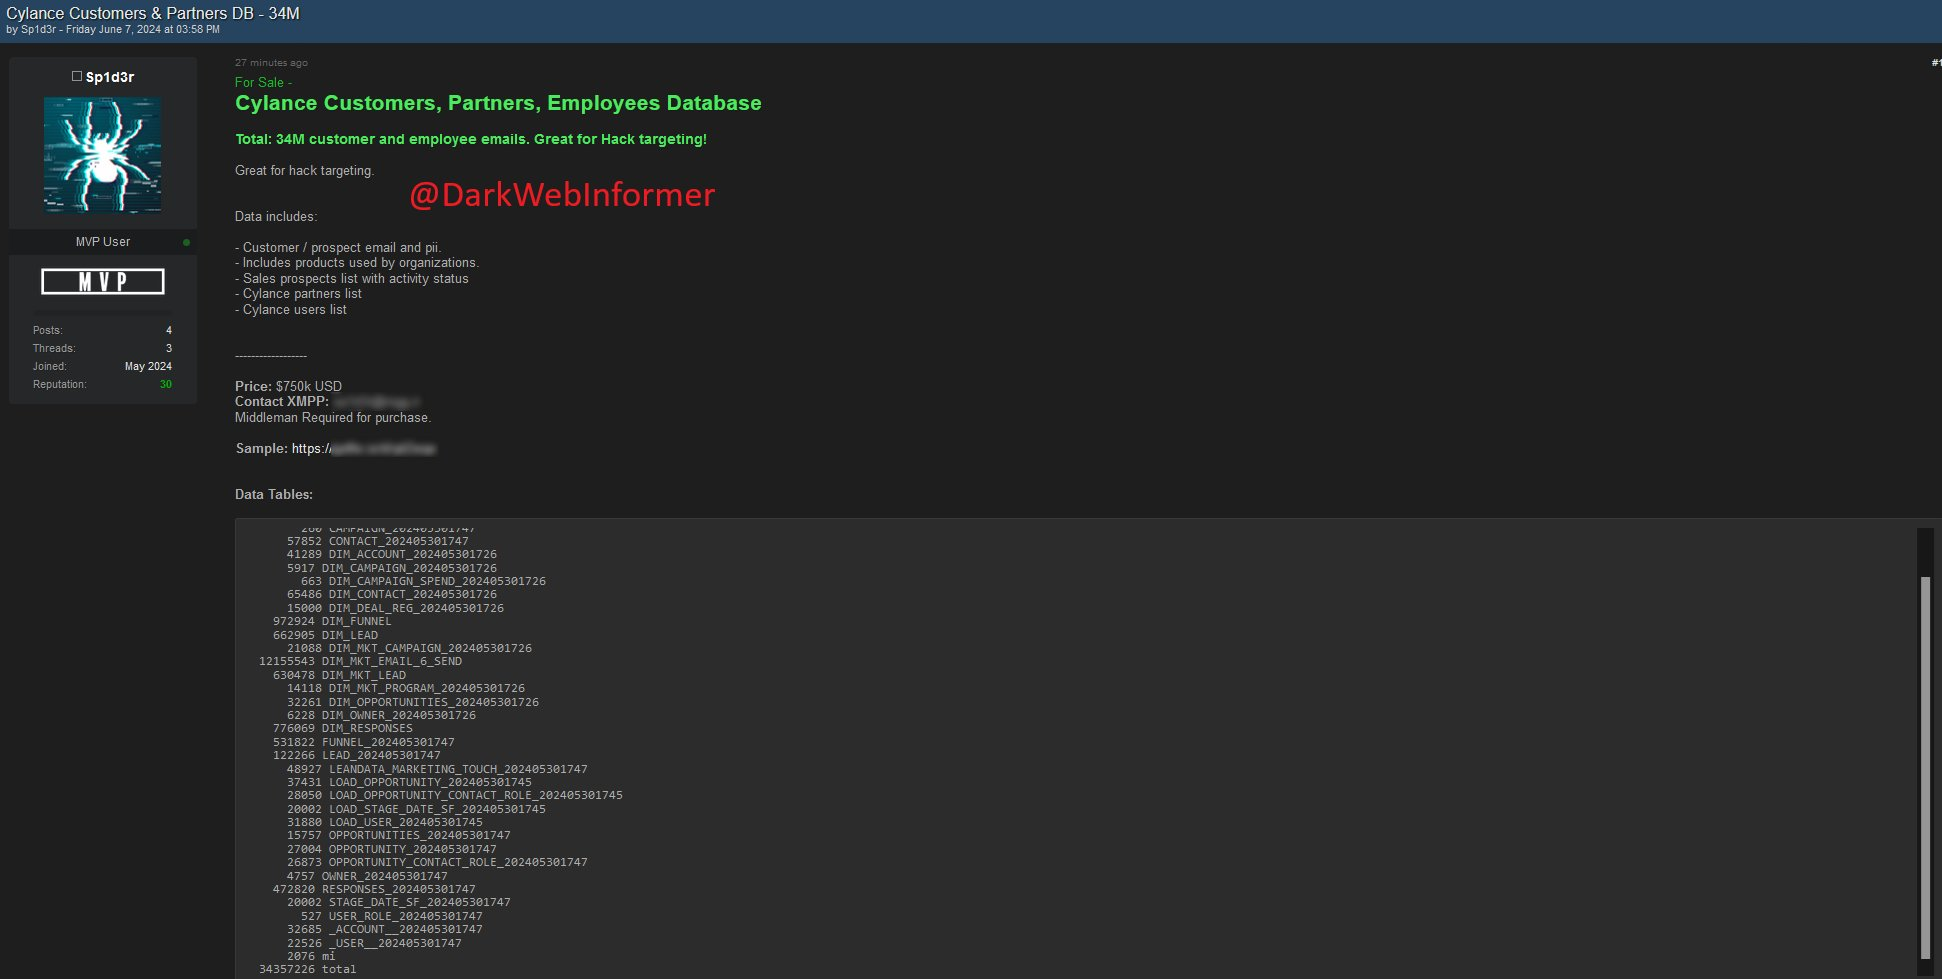The width and height of the screenshot is (1942, 979).
Task: Click the blurred XMPP contact address
Action: (x=376, y=402)
